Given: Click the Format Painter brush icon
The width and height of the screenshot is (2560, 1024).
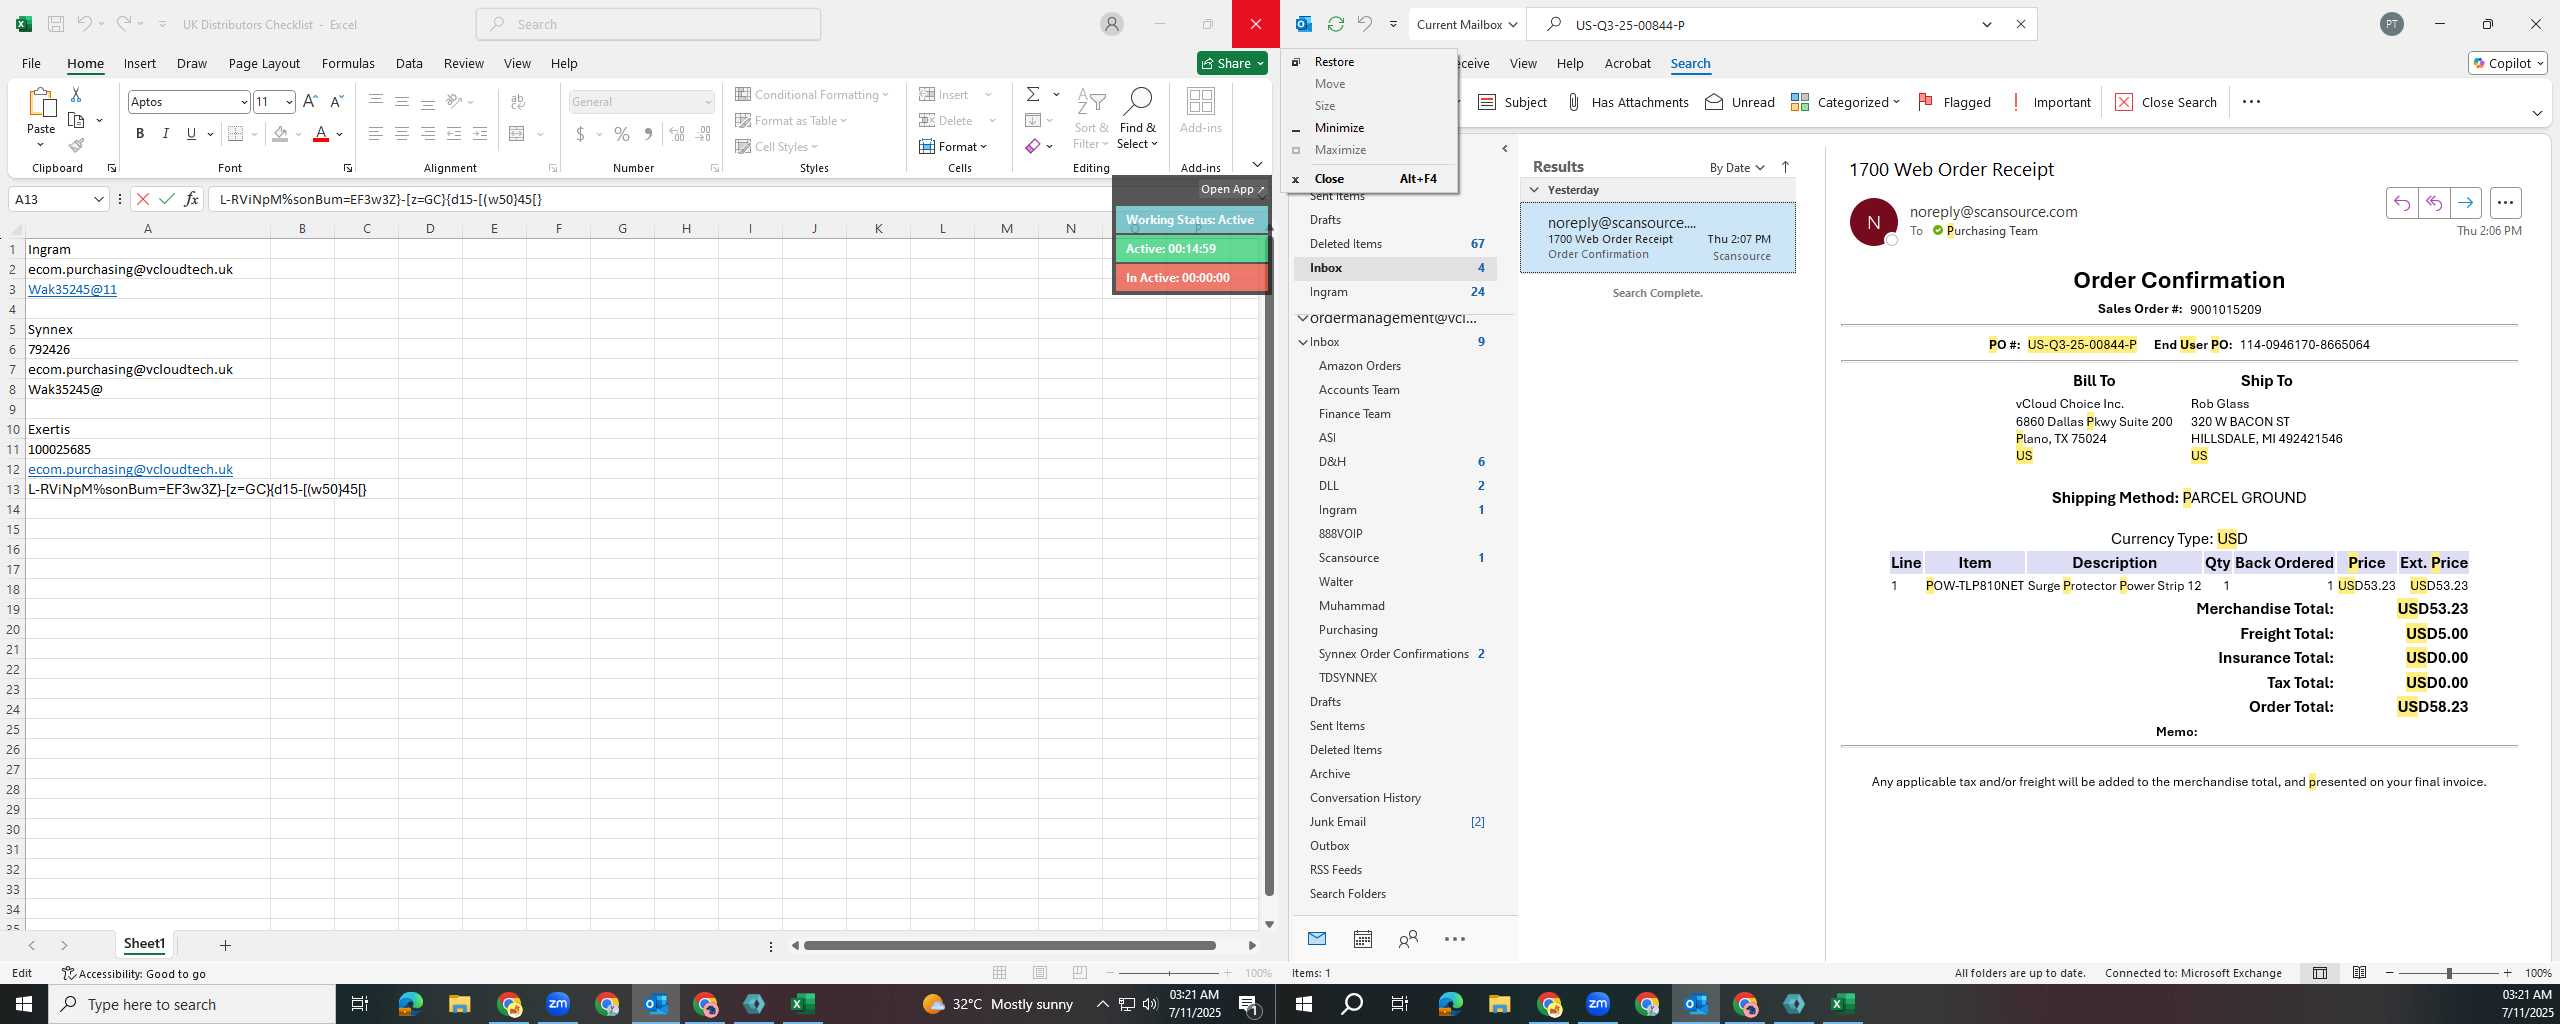Looking at the screenshot, I should tap(76, 146).
